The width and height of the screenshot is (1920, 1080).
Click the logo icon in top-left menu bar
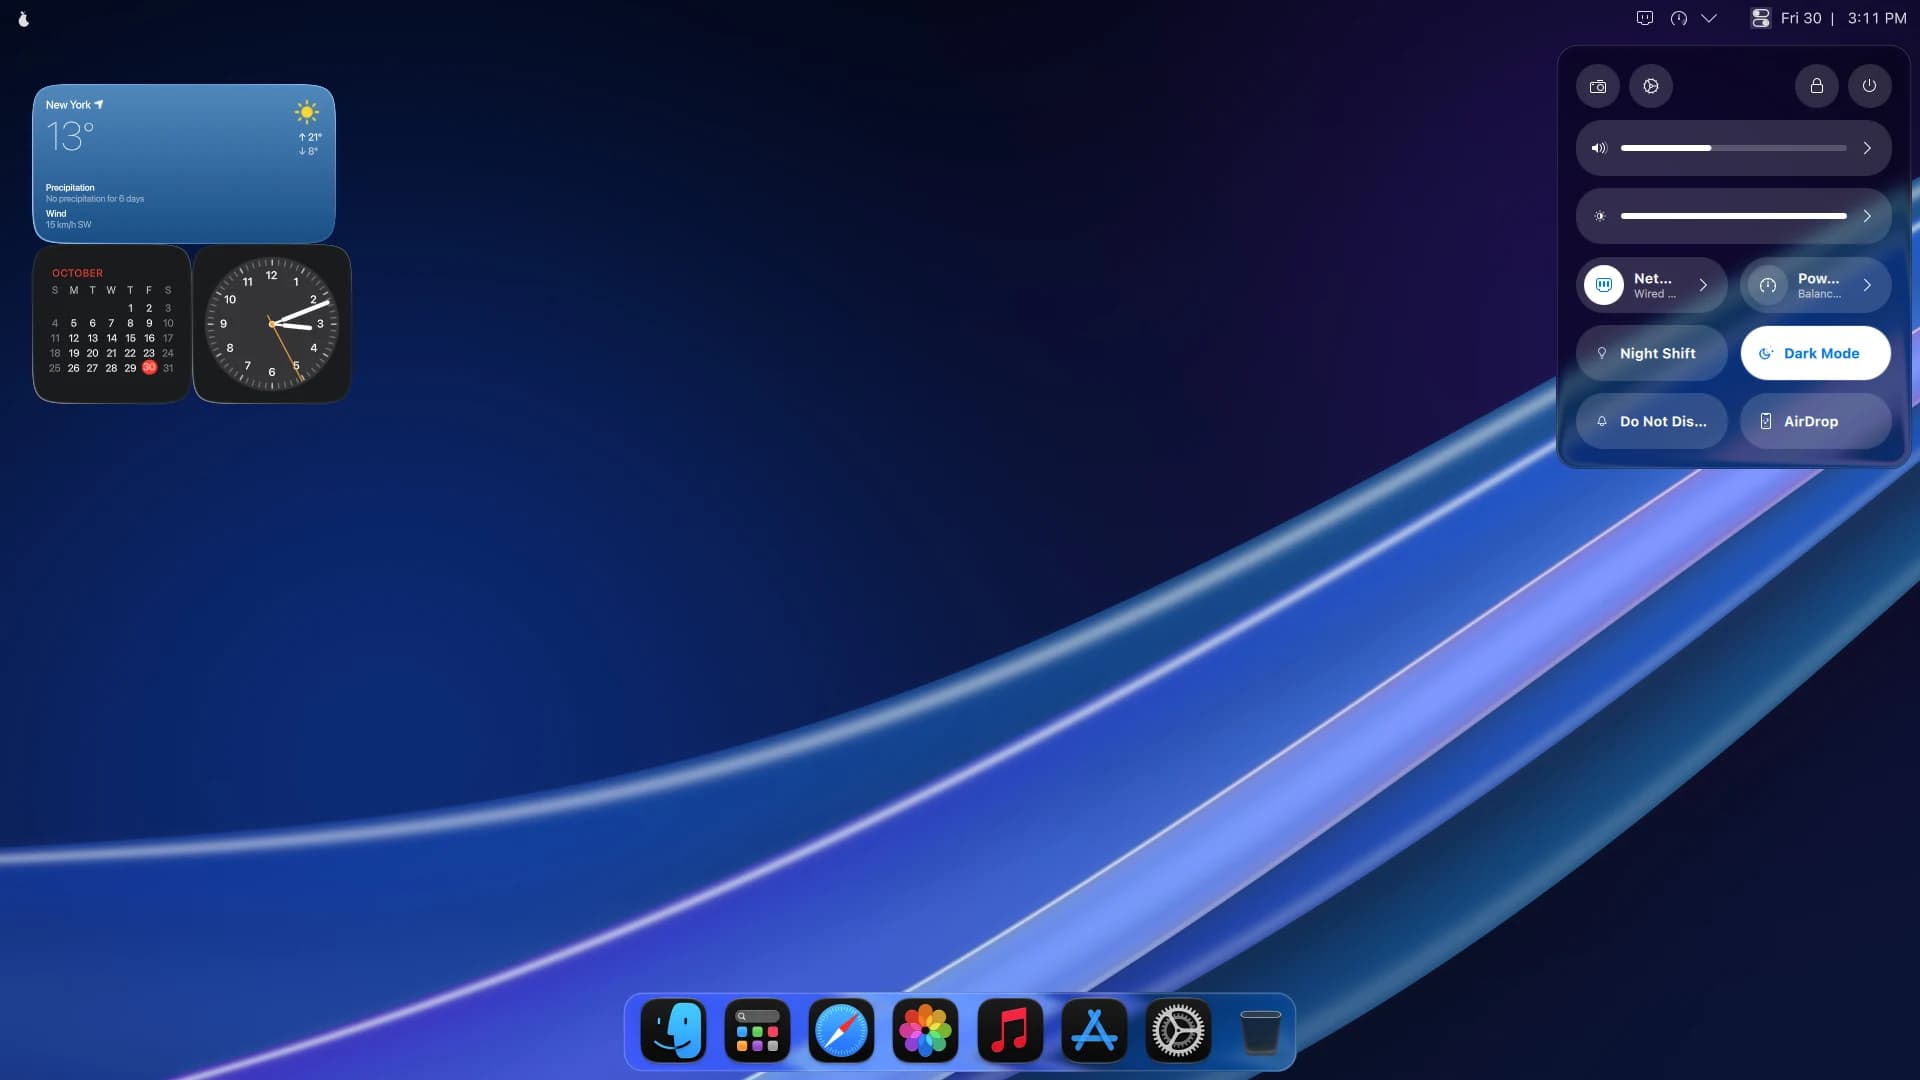(24, 18)
